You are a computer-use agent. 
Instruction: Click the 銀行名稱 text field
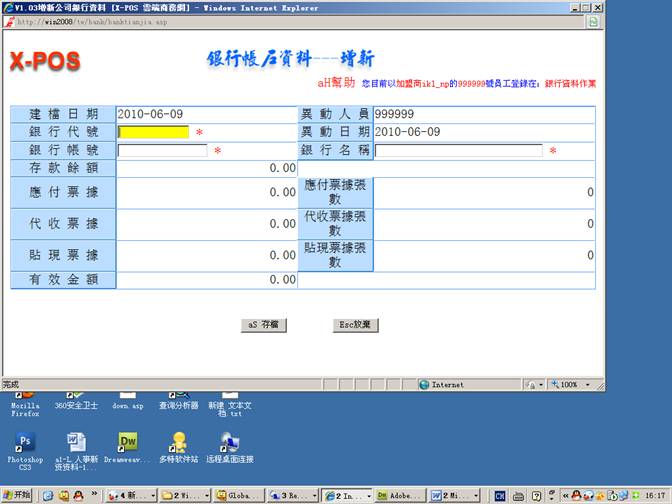458,151
